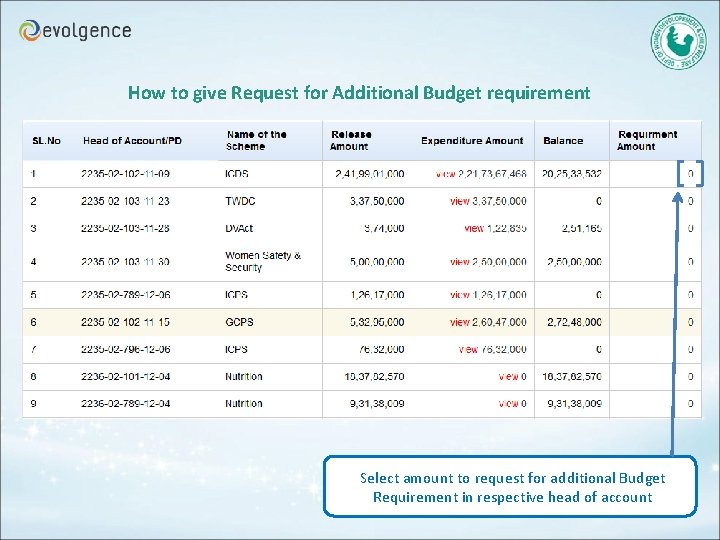
Task: Open the view link for ICDS expenditure
Action: coord(445,174)
